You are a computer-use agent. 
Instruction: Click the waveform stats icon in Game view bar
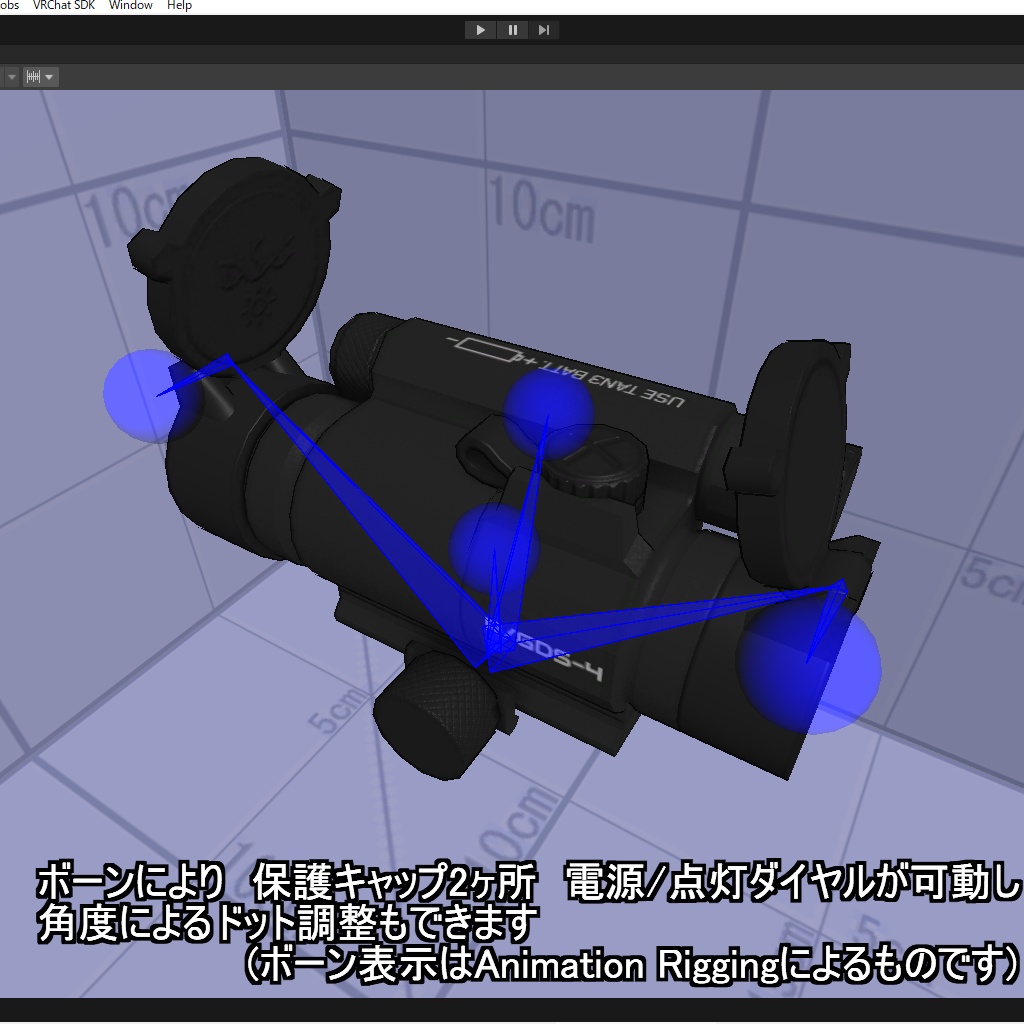tap(34, 76)
